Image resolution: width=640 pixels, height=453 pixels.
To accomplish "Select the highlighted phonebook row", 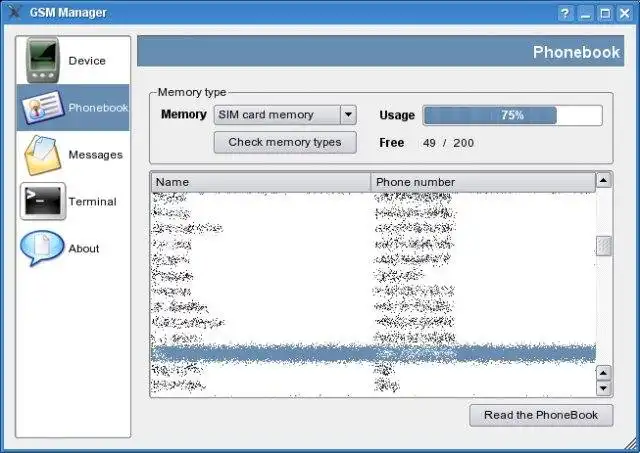I will (x=373, y=353).
